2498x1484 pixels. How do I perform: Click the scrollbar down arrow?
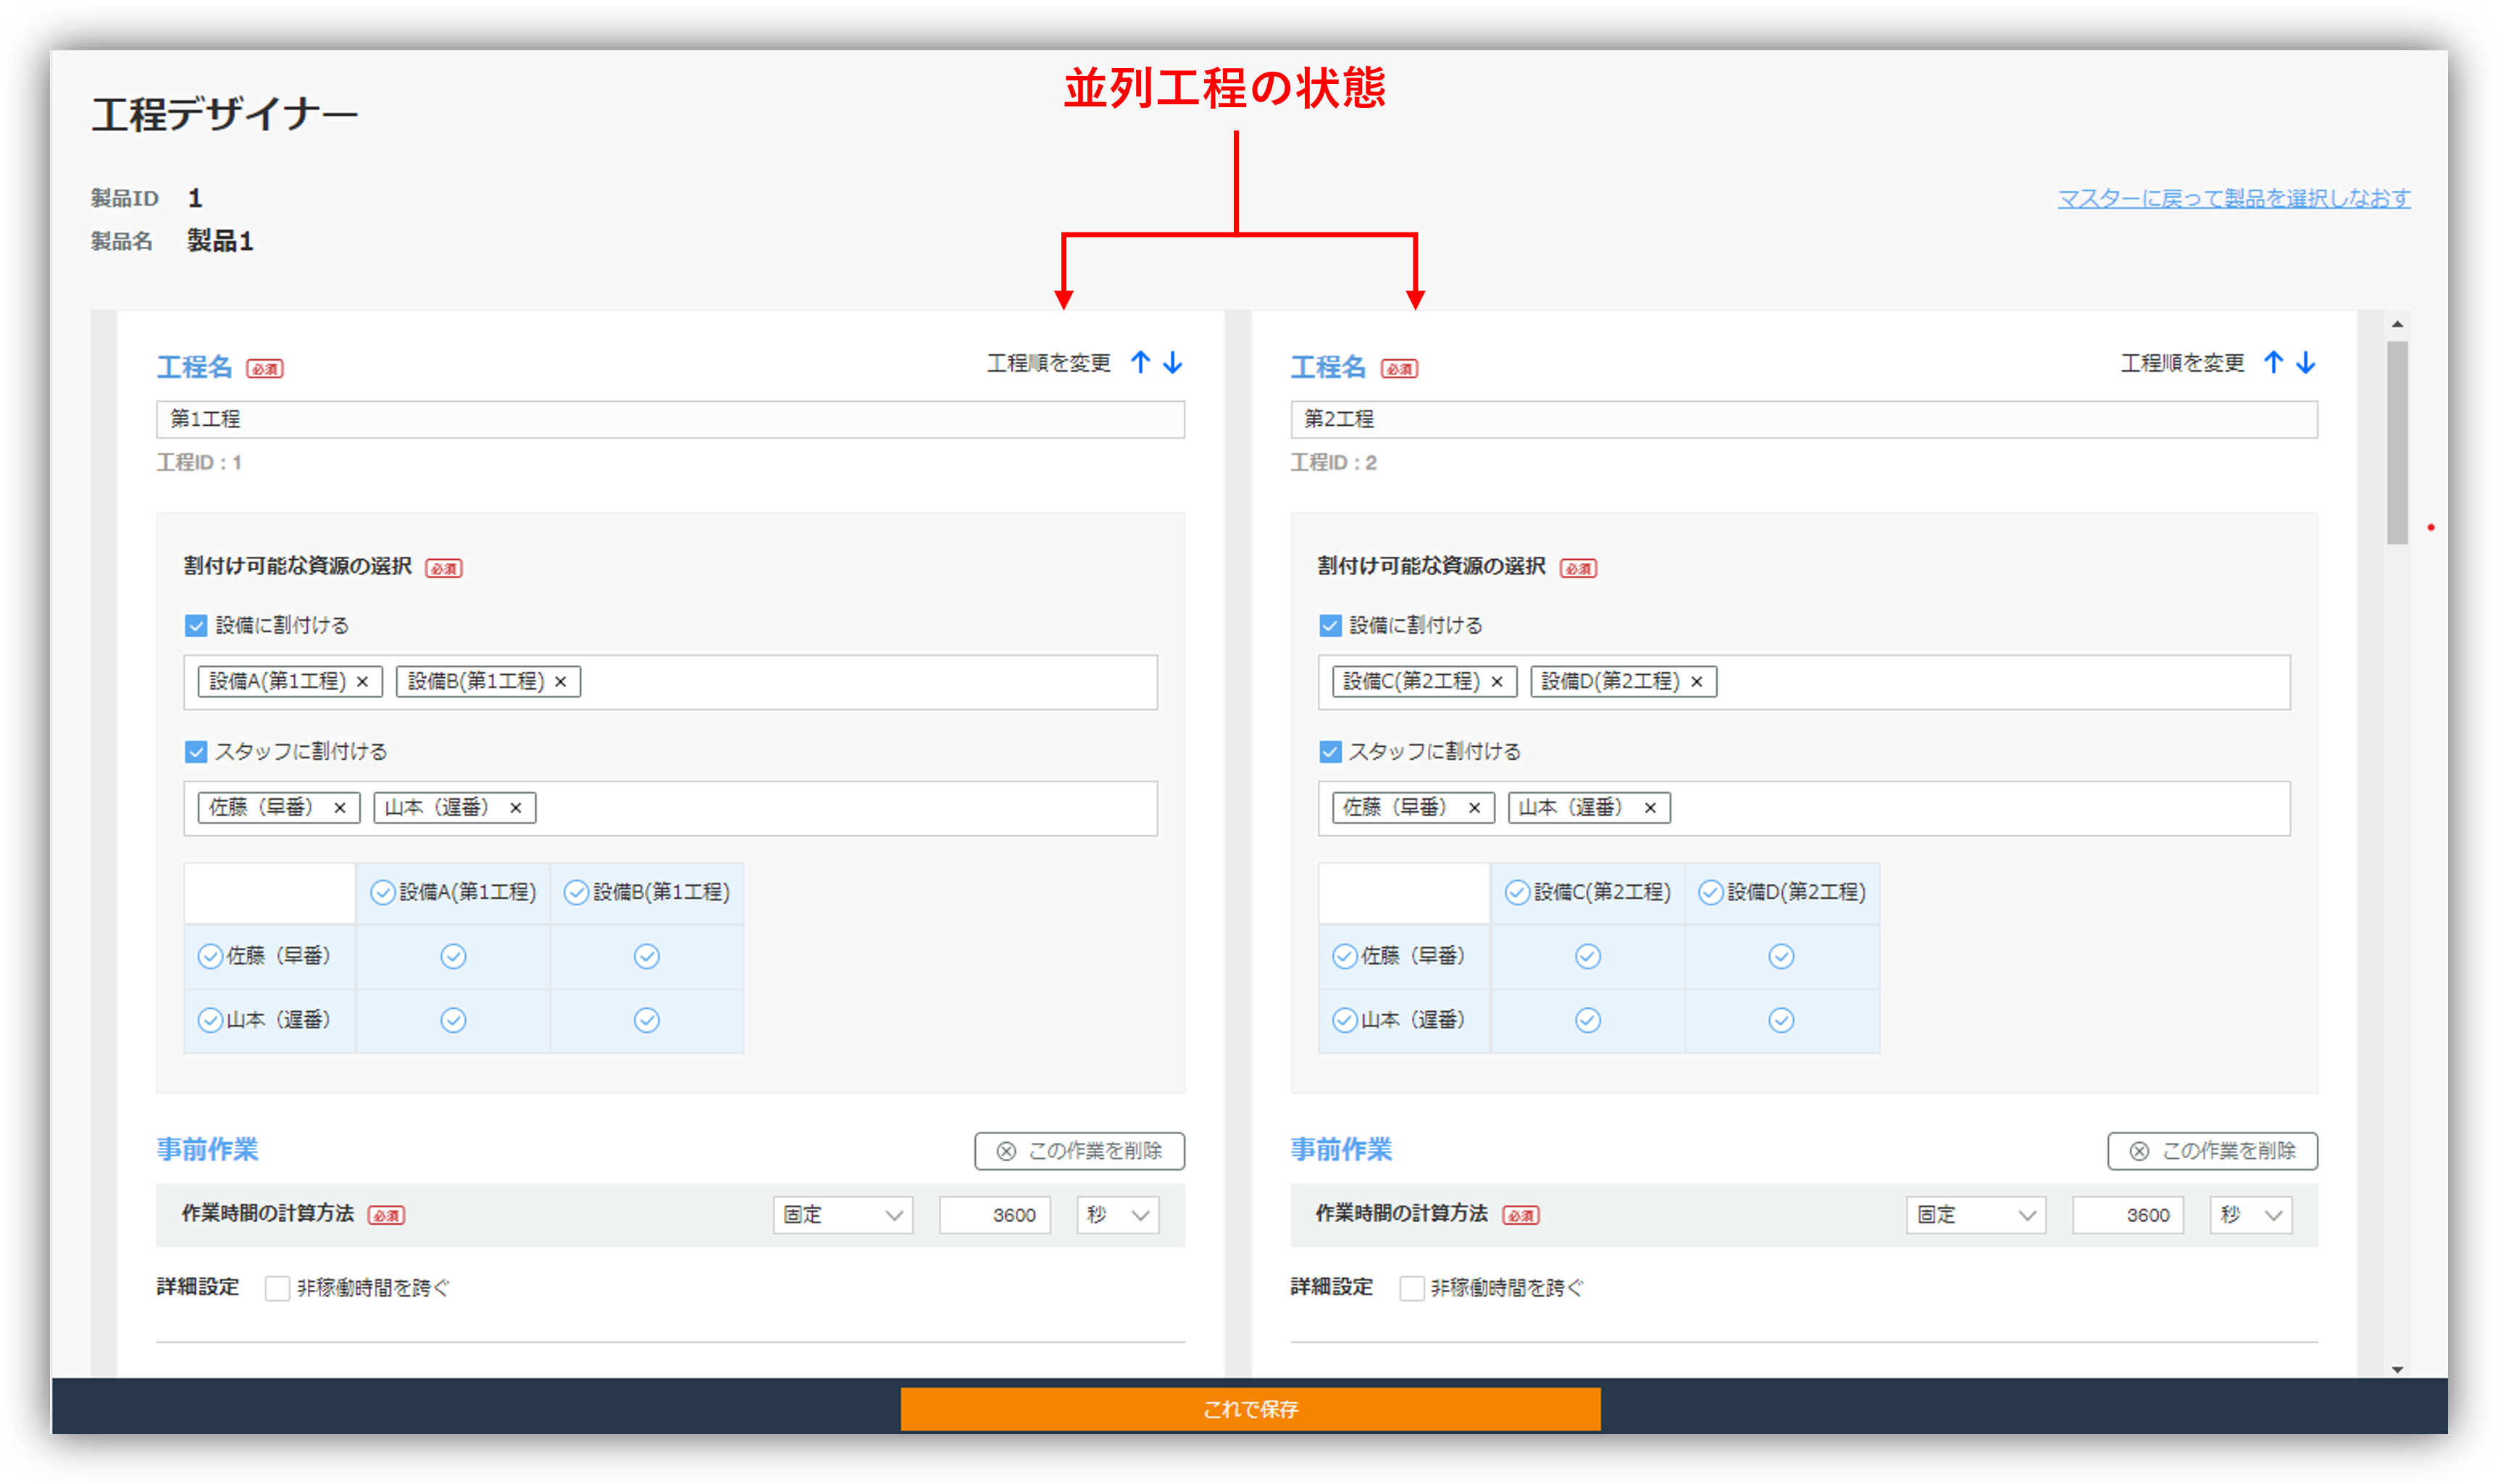pyautogui.click(x=2397, y=1369)
